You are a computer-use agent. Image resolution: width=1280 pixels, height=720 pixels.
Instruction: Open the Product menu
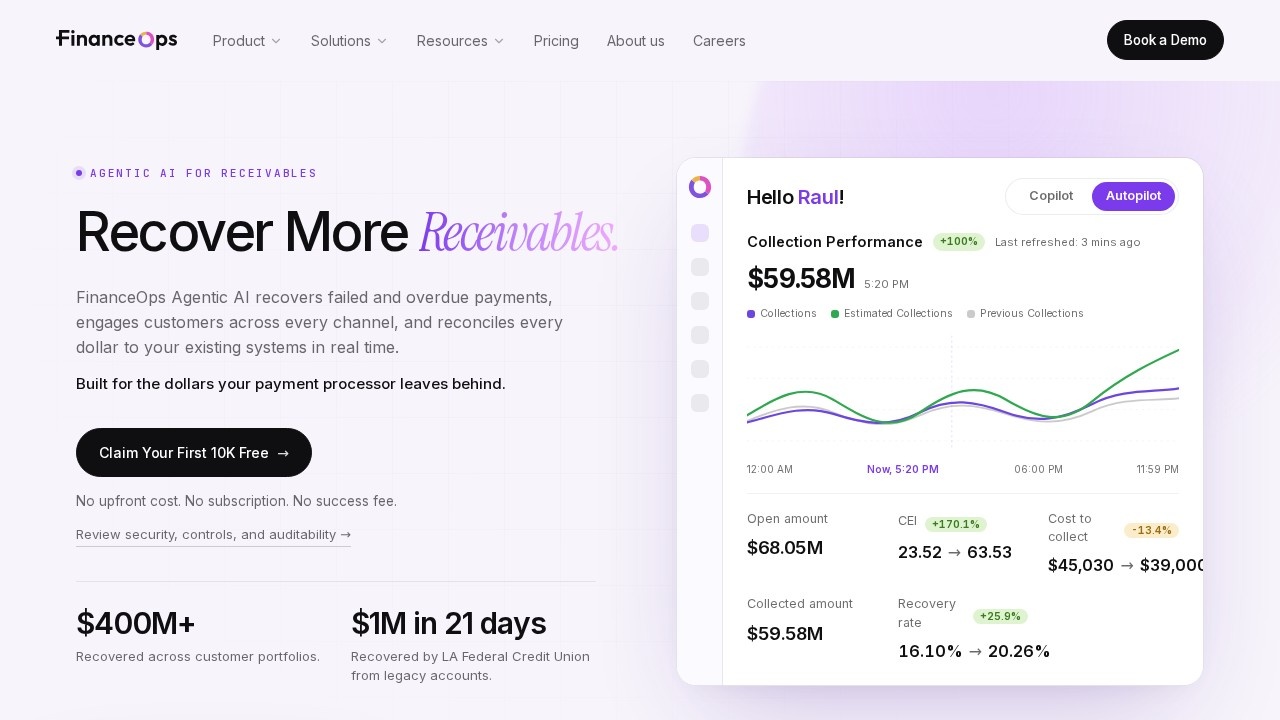[x=247, y=41]
